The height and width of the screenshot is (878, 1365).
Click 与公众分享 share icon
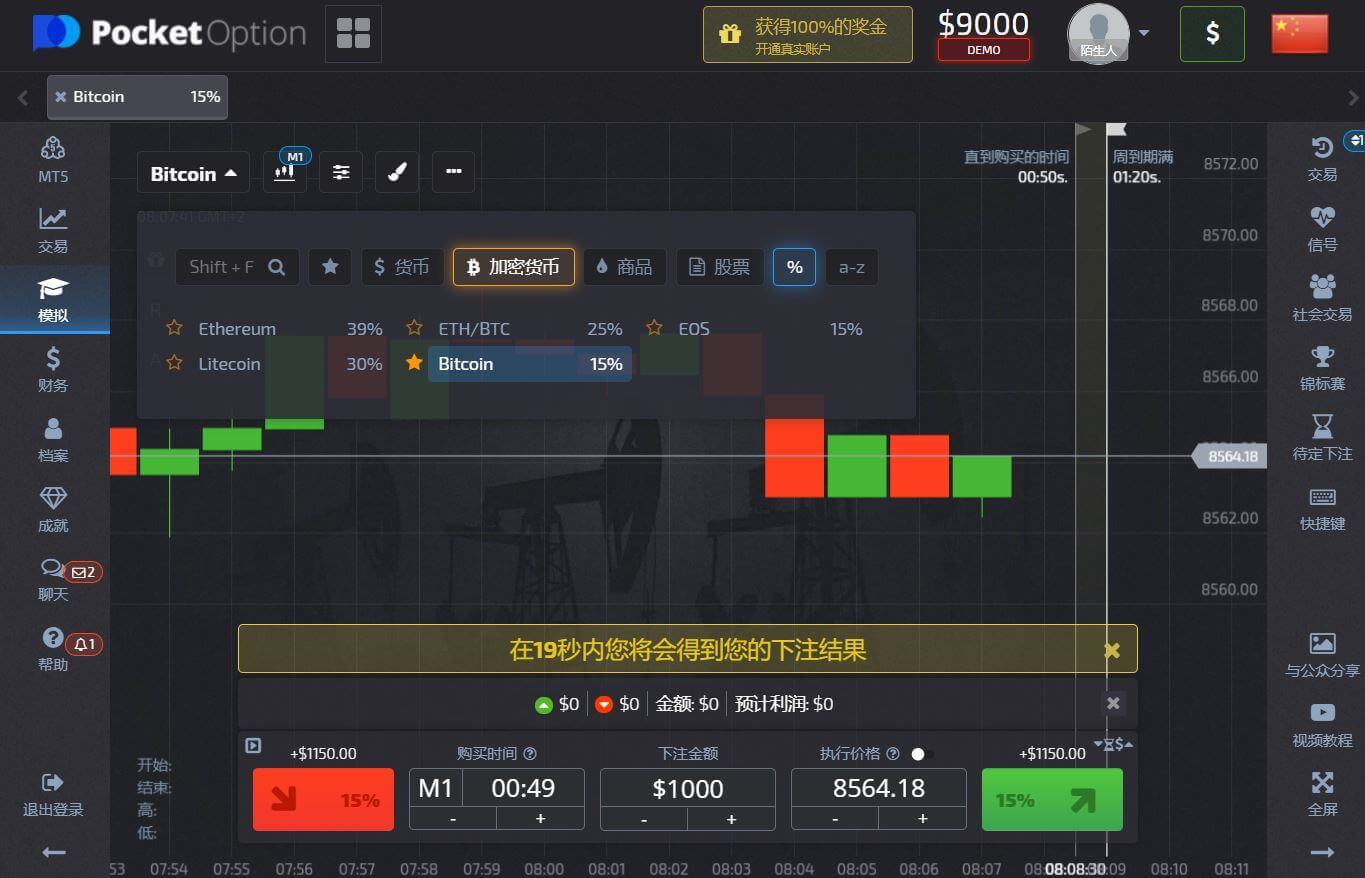point(1322,655)
